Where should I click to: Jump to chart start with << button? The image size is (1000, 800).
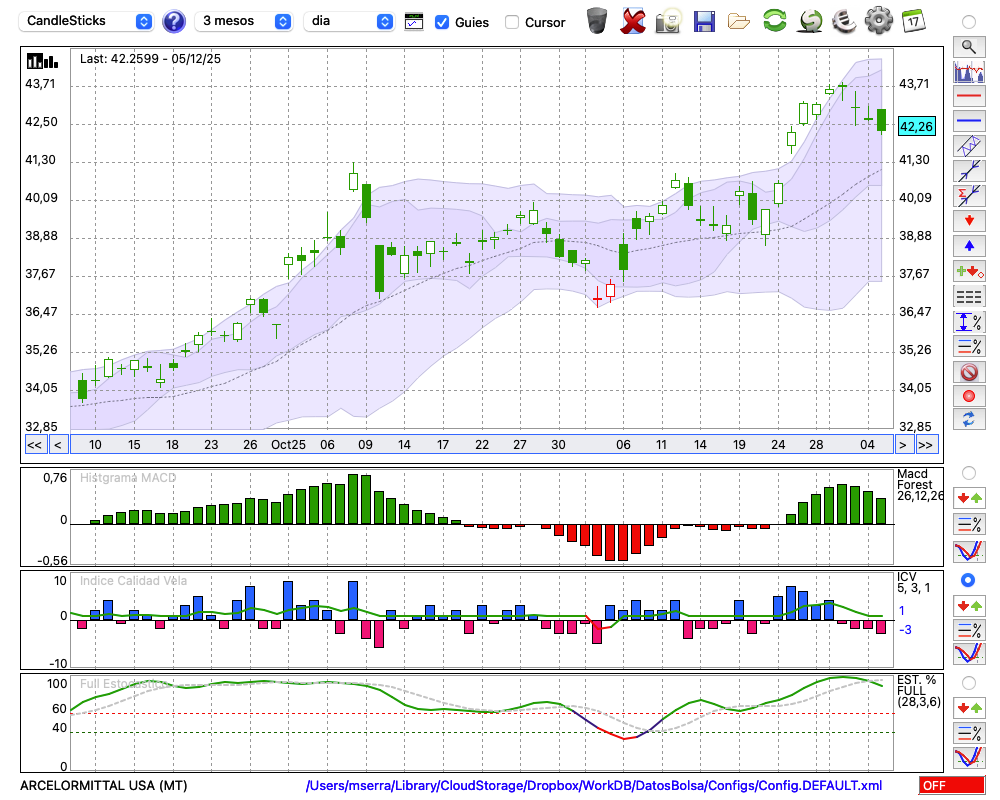(x=34, y=445)
